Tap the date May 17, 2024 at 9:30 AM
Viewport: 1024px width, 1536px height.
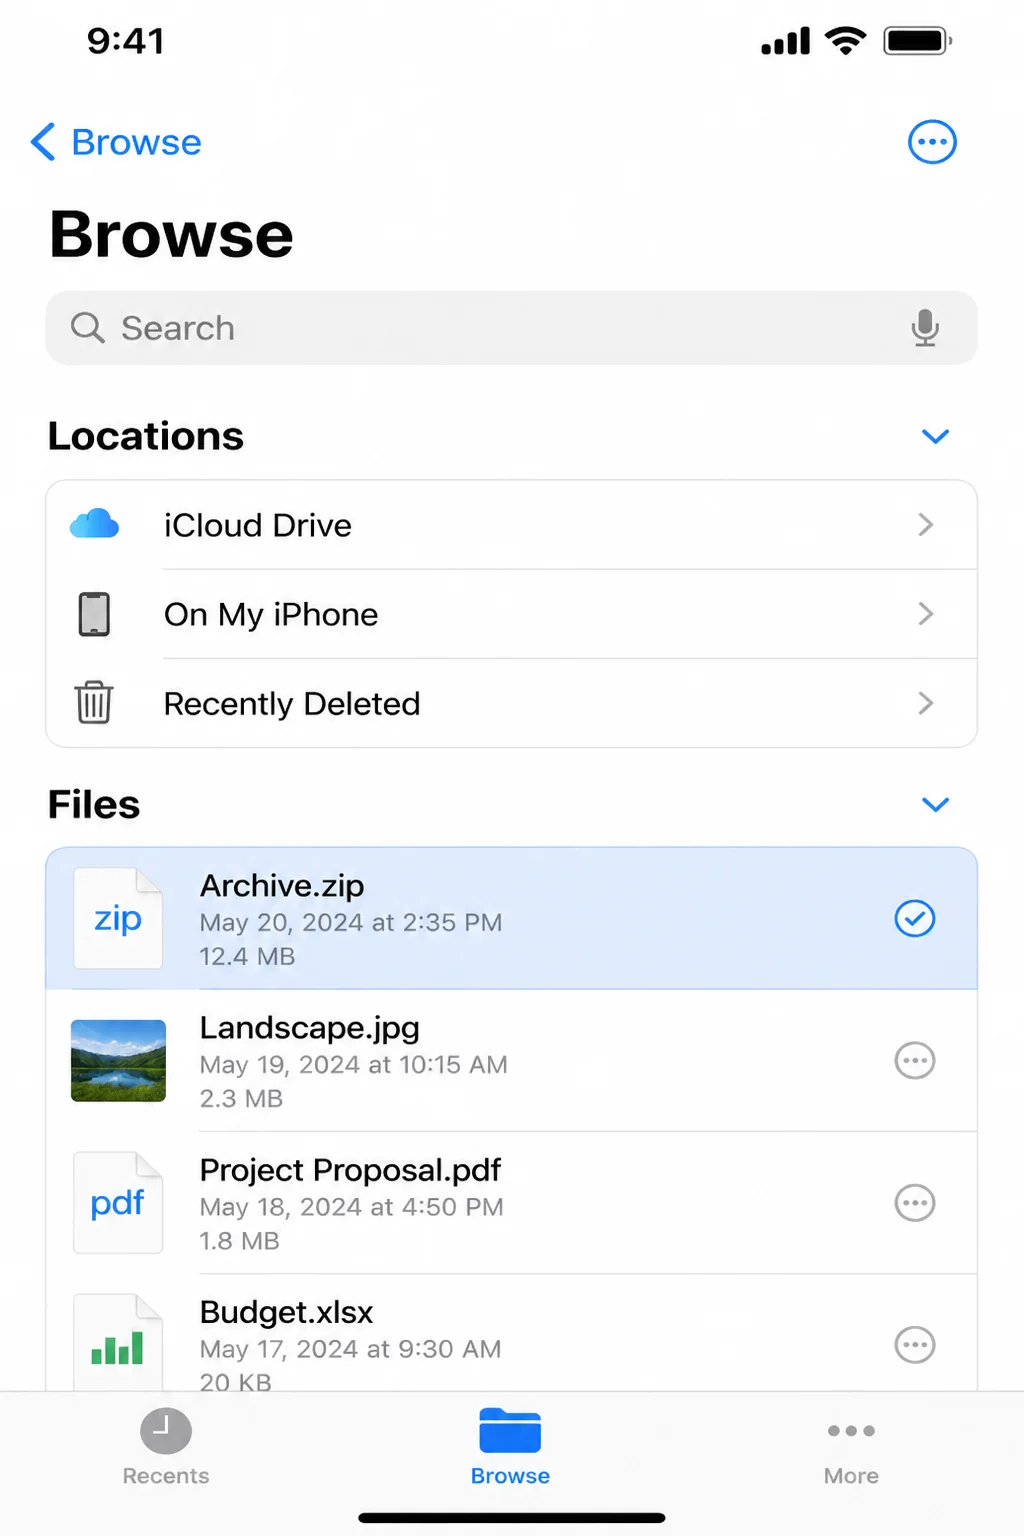tap(350, 1349)
